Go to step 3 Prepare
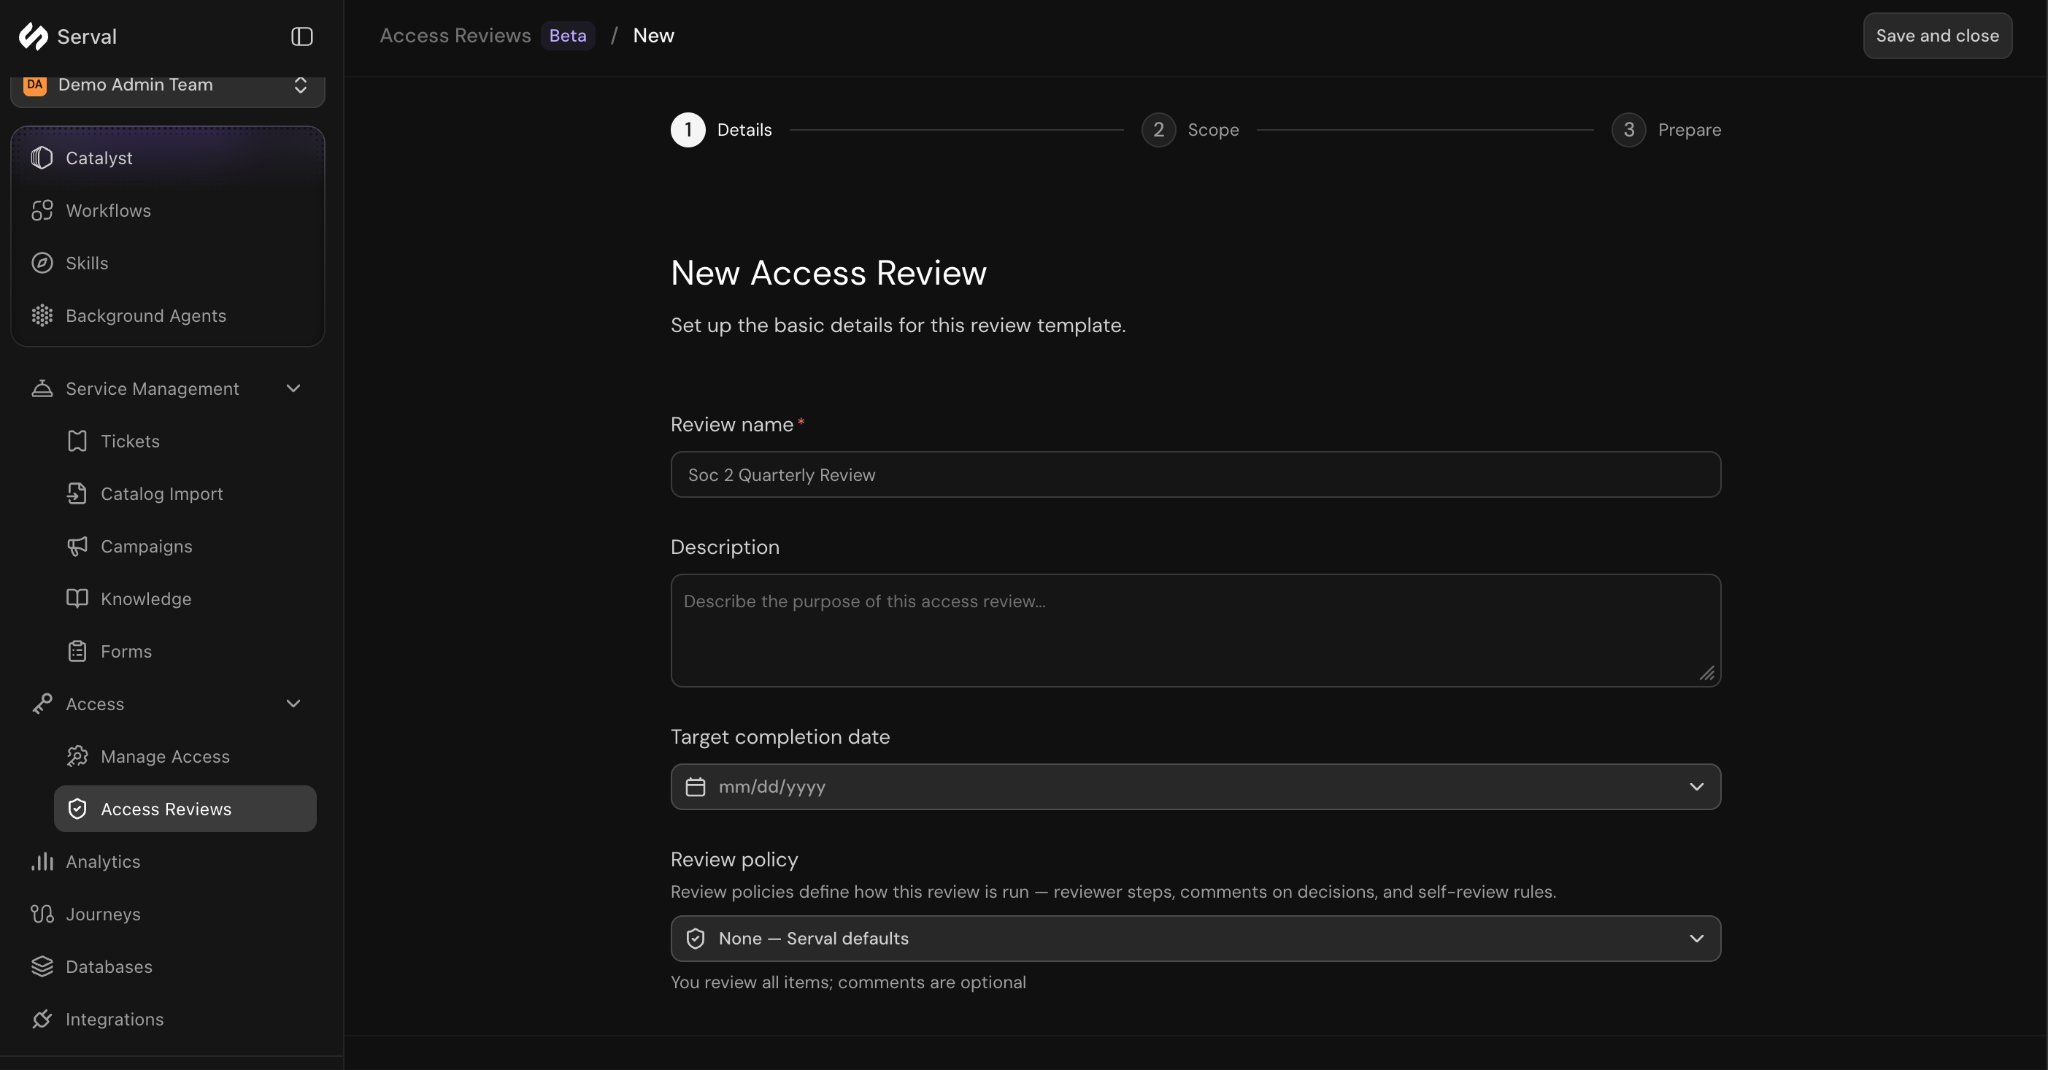This screenshot has height=1070, width=2048. point(1666,130)
